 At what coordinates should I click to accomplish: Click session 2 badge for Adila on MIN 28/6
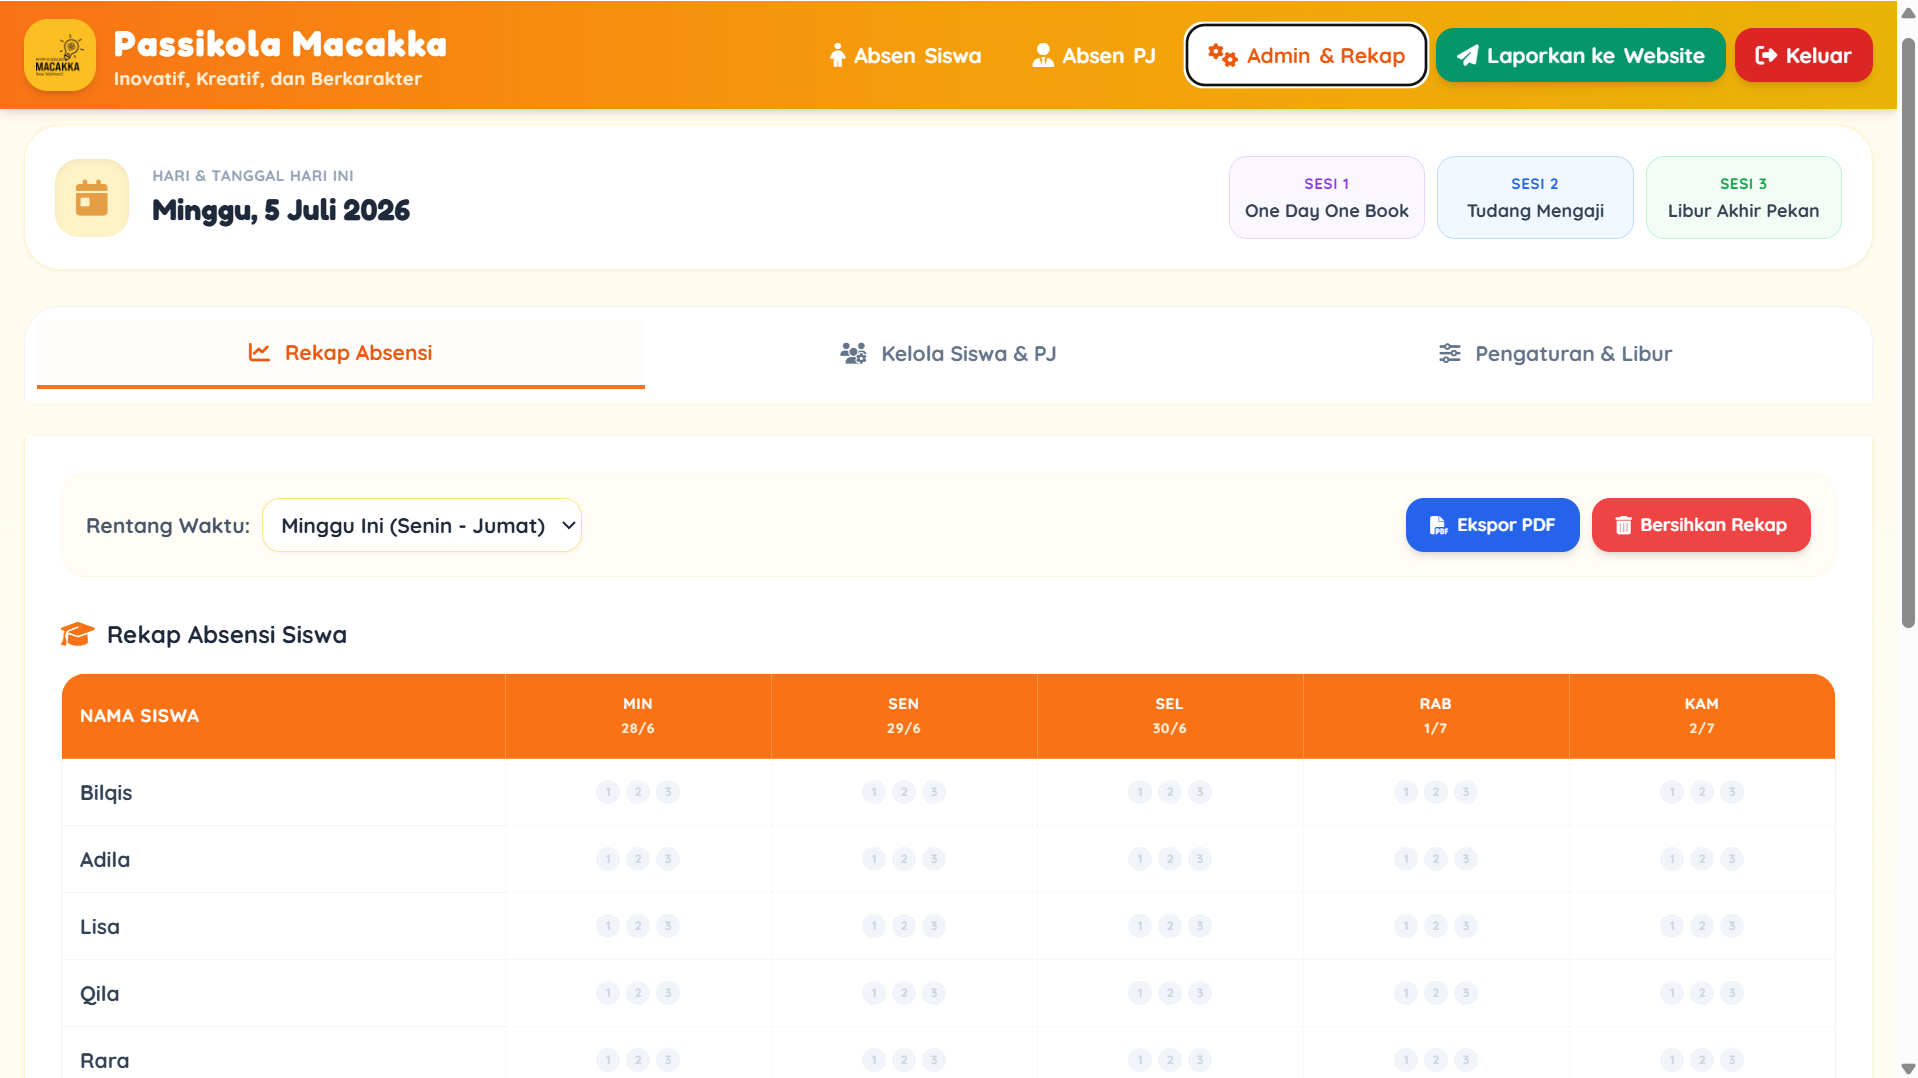click(x=638, y=859)
